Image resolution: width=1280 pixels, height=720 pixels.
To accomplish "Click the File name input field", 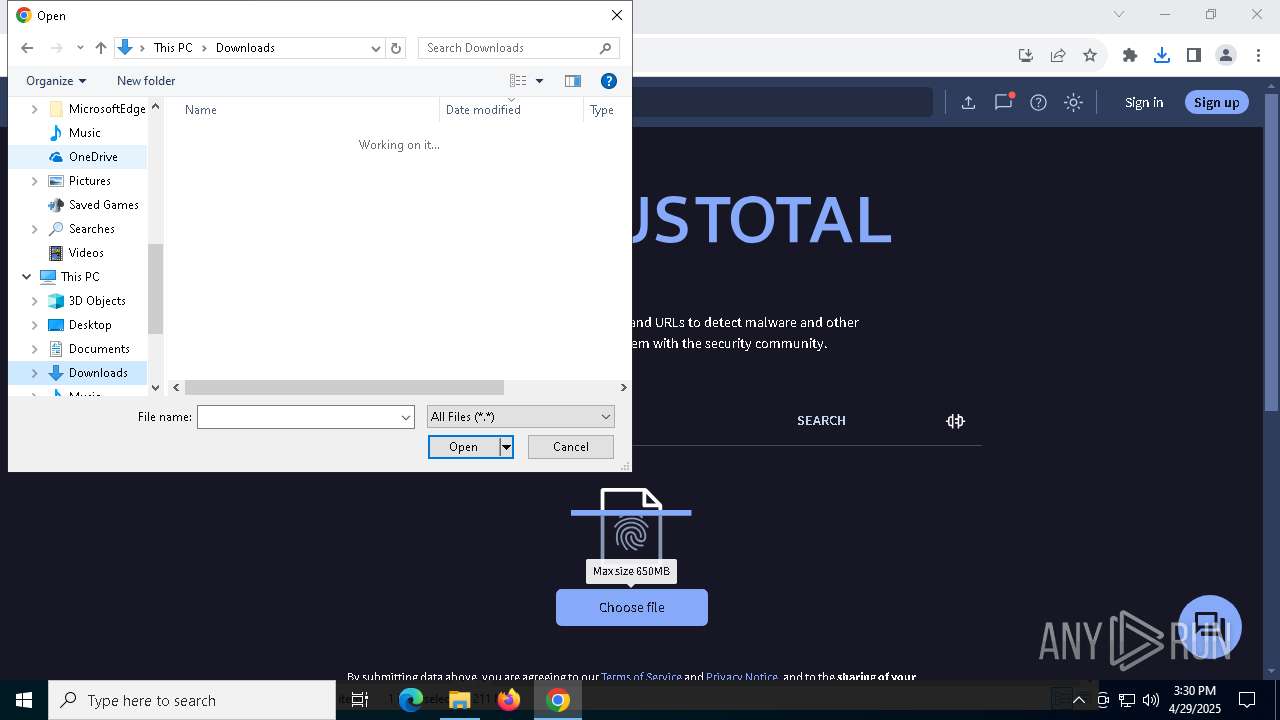I will point(298,417).
